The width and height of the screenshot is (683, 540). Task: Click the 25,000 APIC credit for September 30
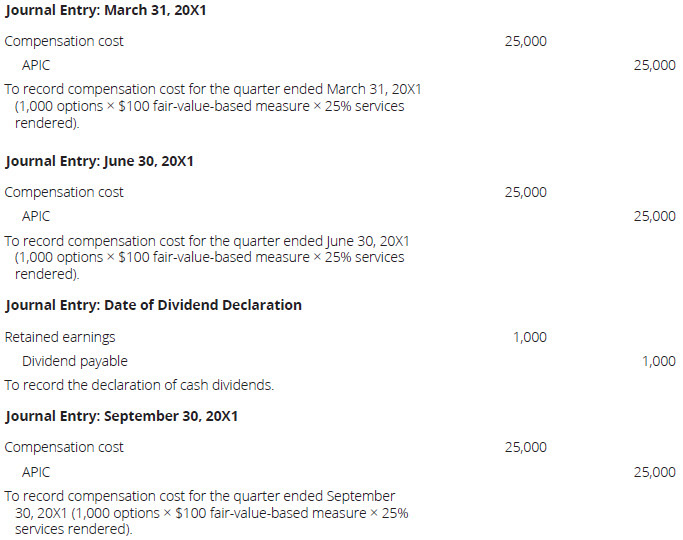(654, 472)
